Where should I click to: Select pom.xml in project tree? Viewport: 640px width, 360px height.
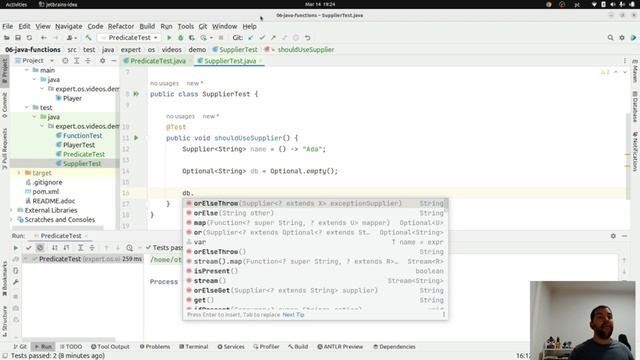pos(45,191)
